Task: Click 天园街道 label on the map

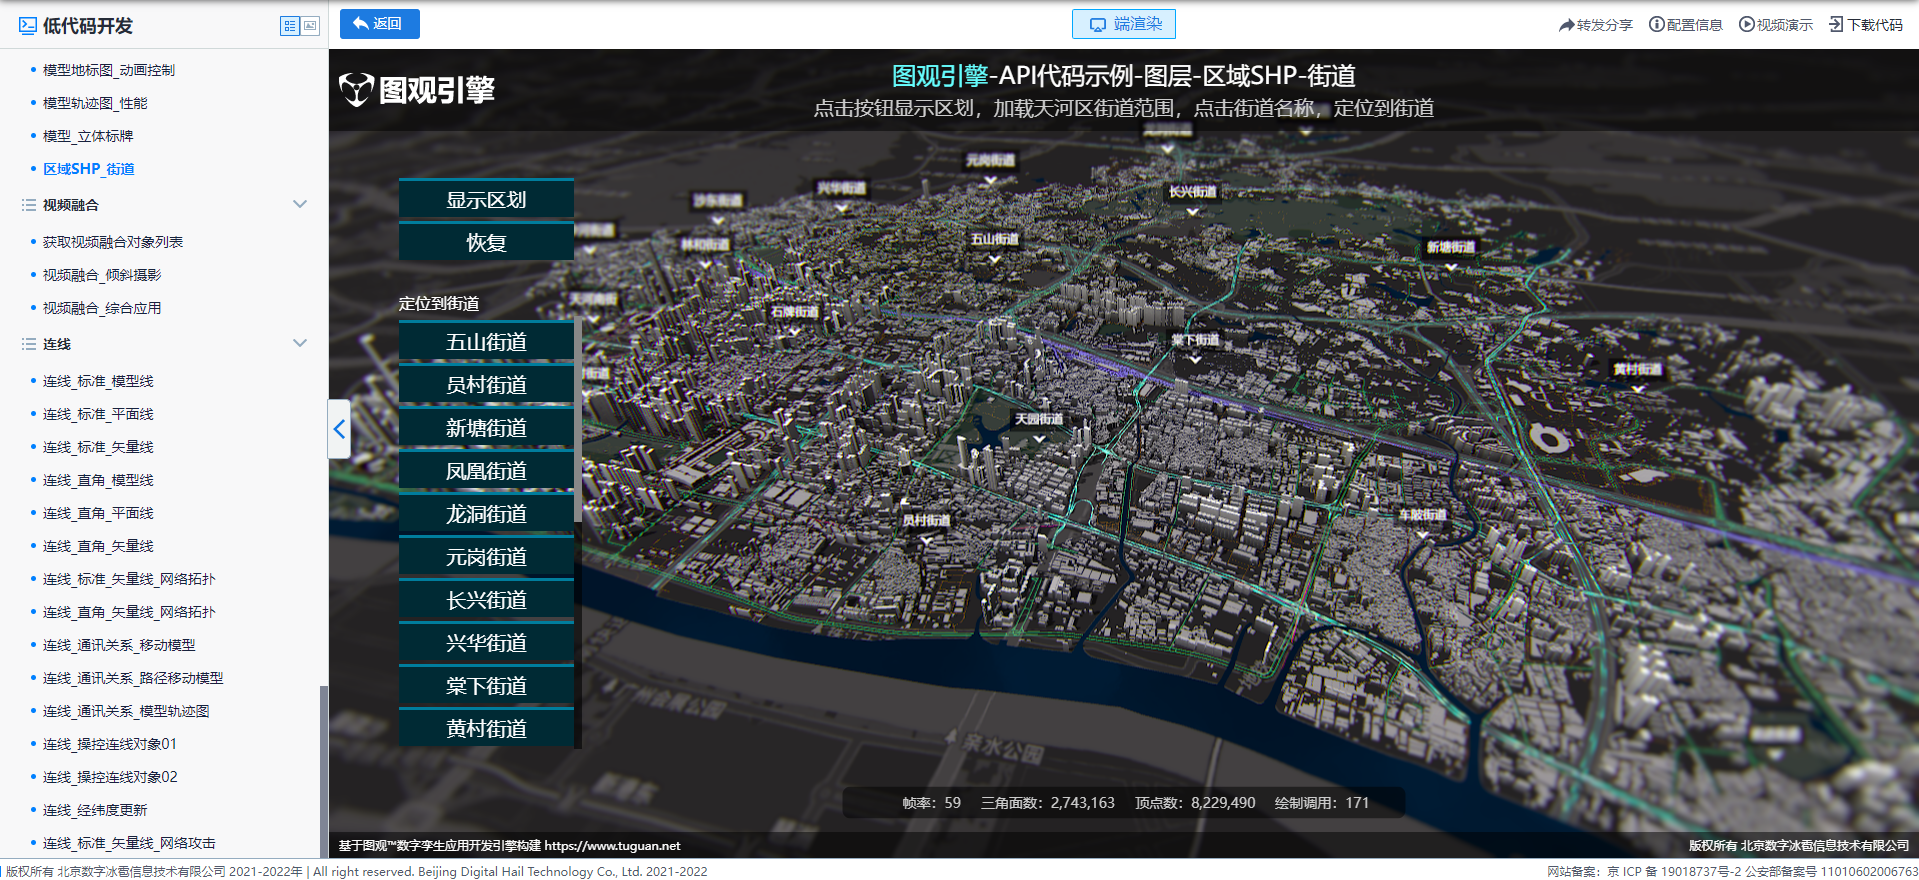Action: pyautogui.click(x=1039, y=420)
